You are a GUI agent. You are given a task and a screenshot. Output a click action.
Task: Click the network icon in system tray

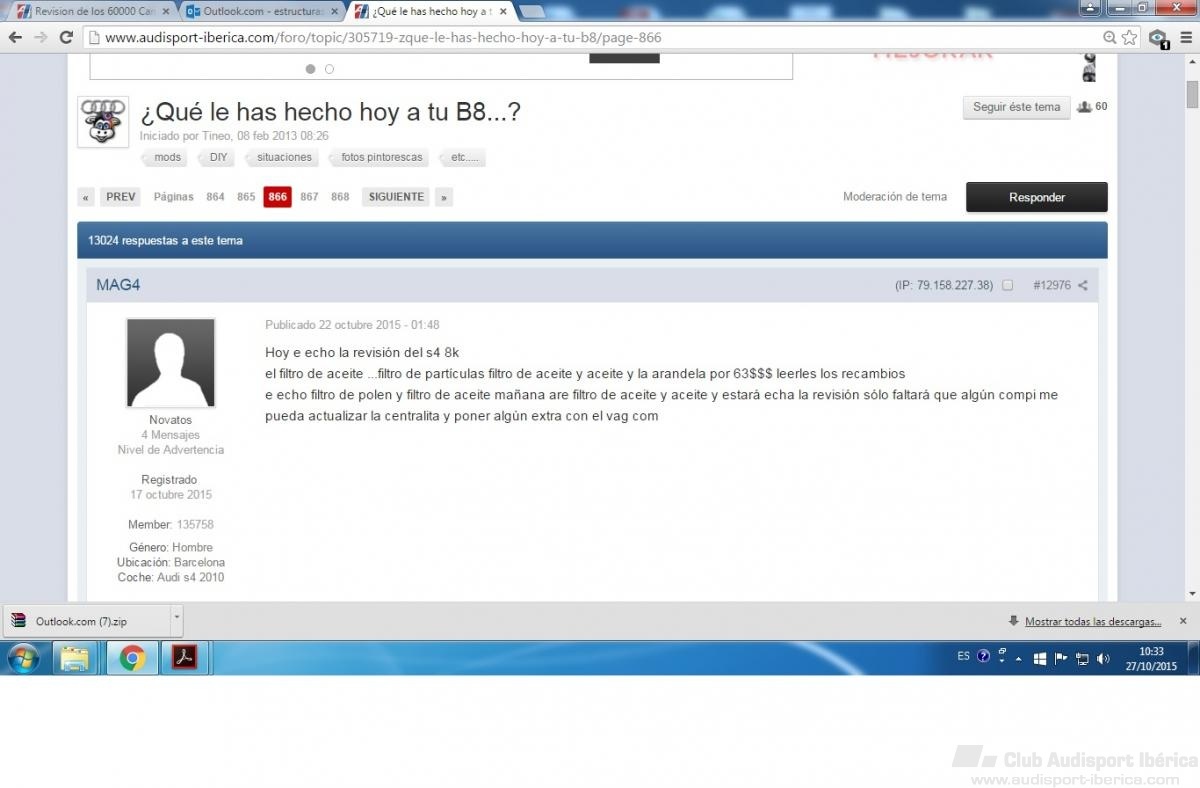[x=1082, y=658]
